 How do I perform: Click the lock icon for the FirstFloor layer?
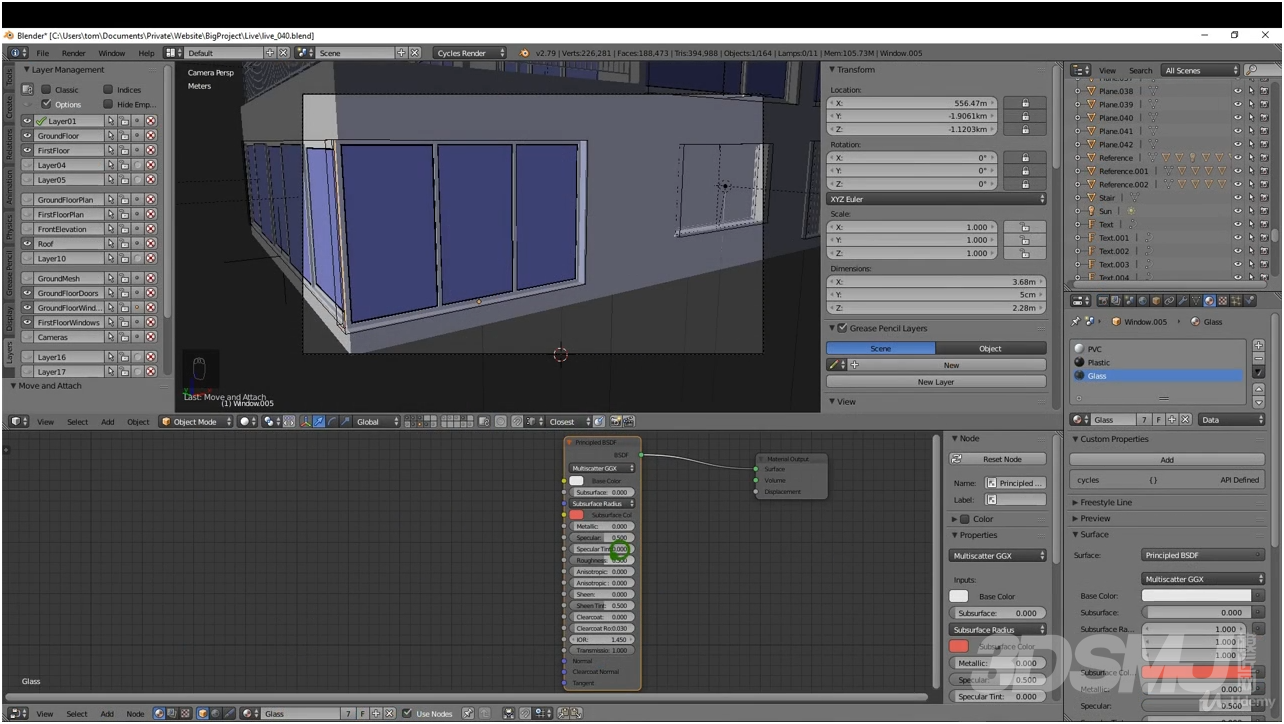click(124, 150)
